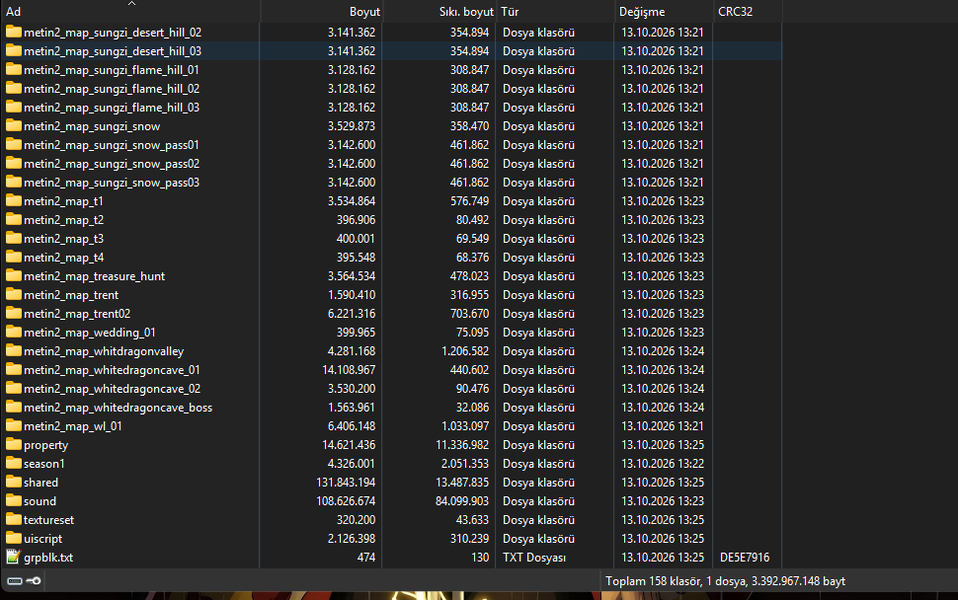Click the drive icon in status bar

coord(15,581)
